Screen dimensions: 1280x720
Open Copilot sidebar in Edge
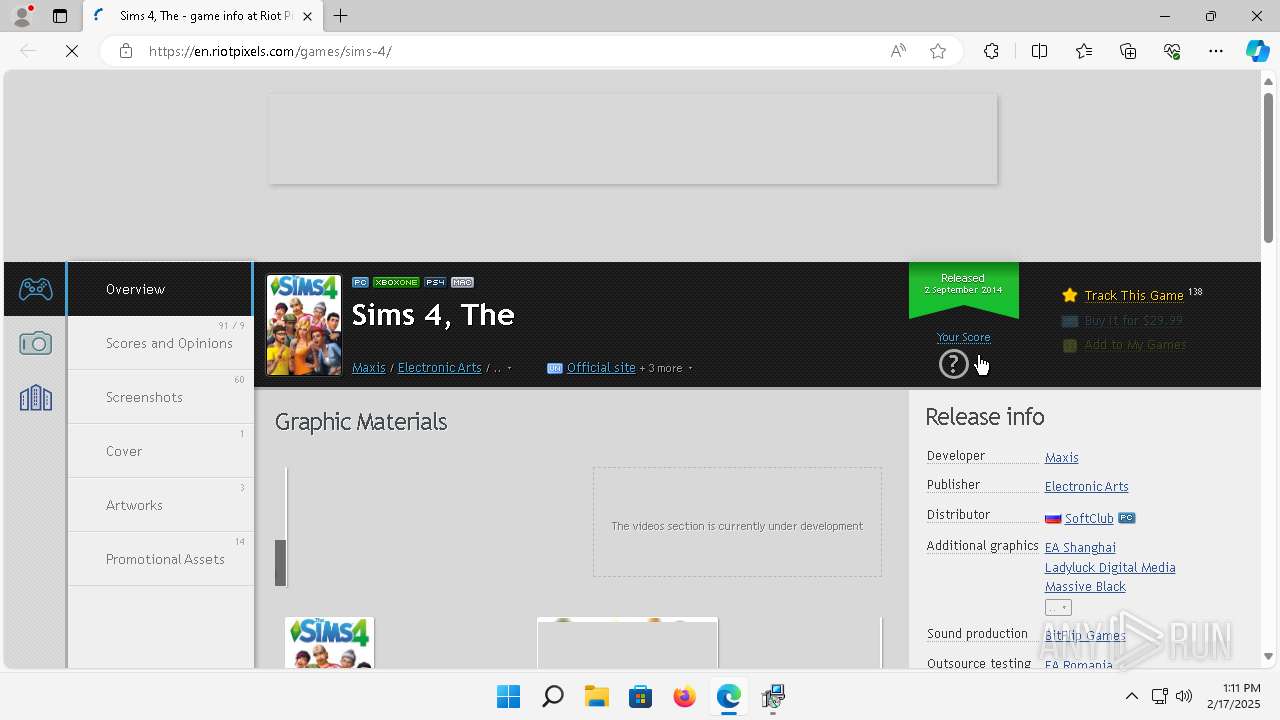[1257, 51]
